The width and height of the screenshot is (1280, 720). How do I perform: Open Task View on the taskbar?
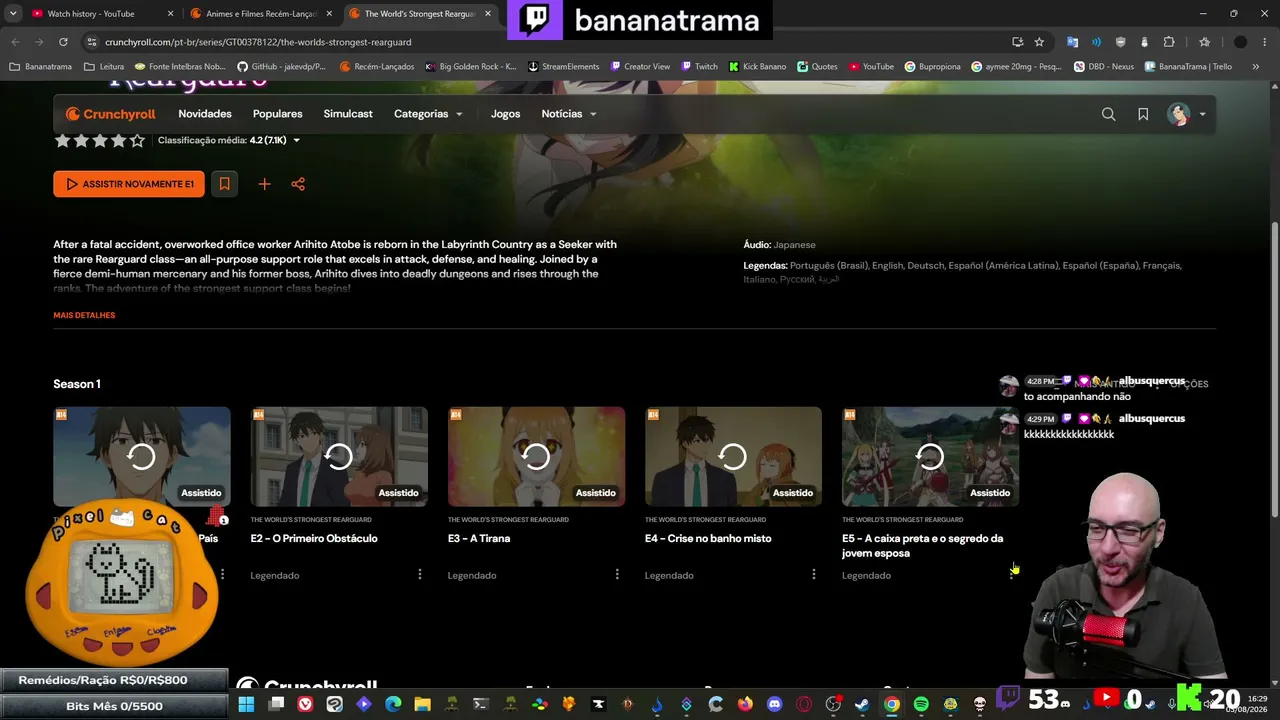click(x=276, y=704)
